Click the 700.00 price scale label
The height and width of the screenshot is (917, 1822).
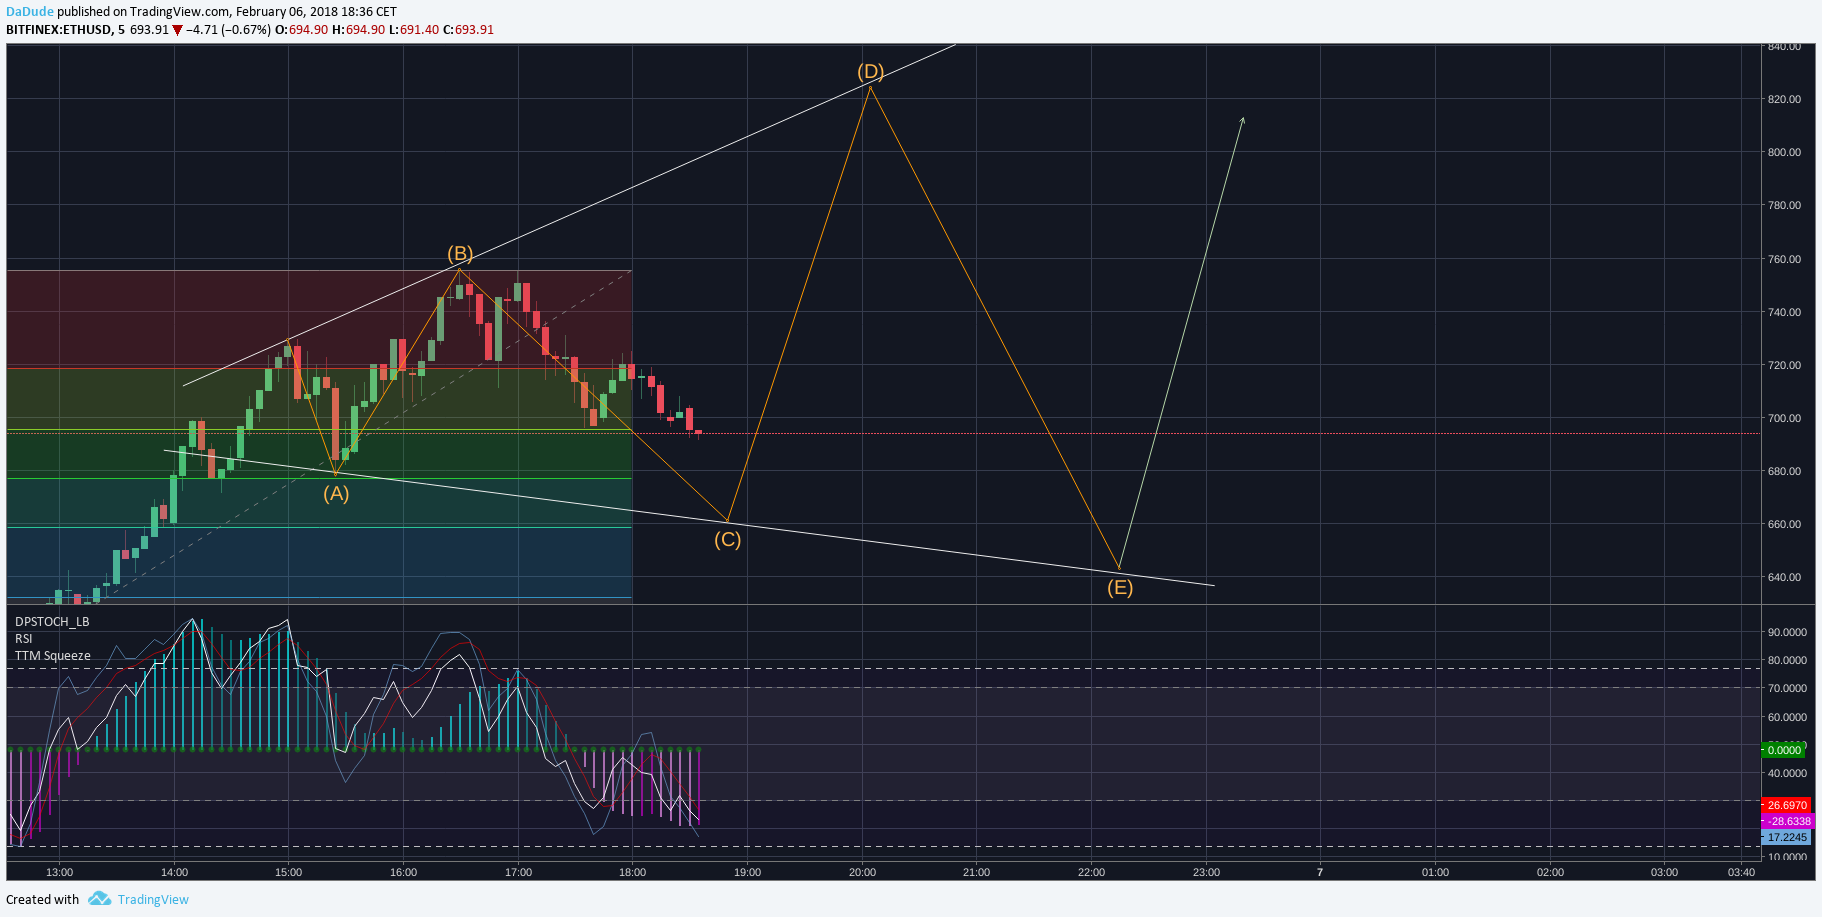[1785, 419]
